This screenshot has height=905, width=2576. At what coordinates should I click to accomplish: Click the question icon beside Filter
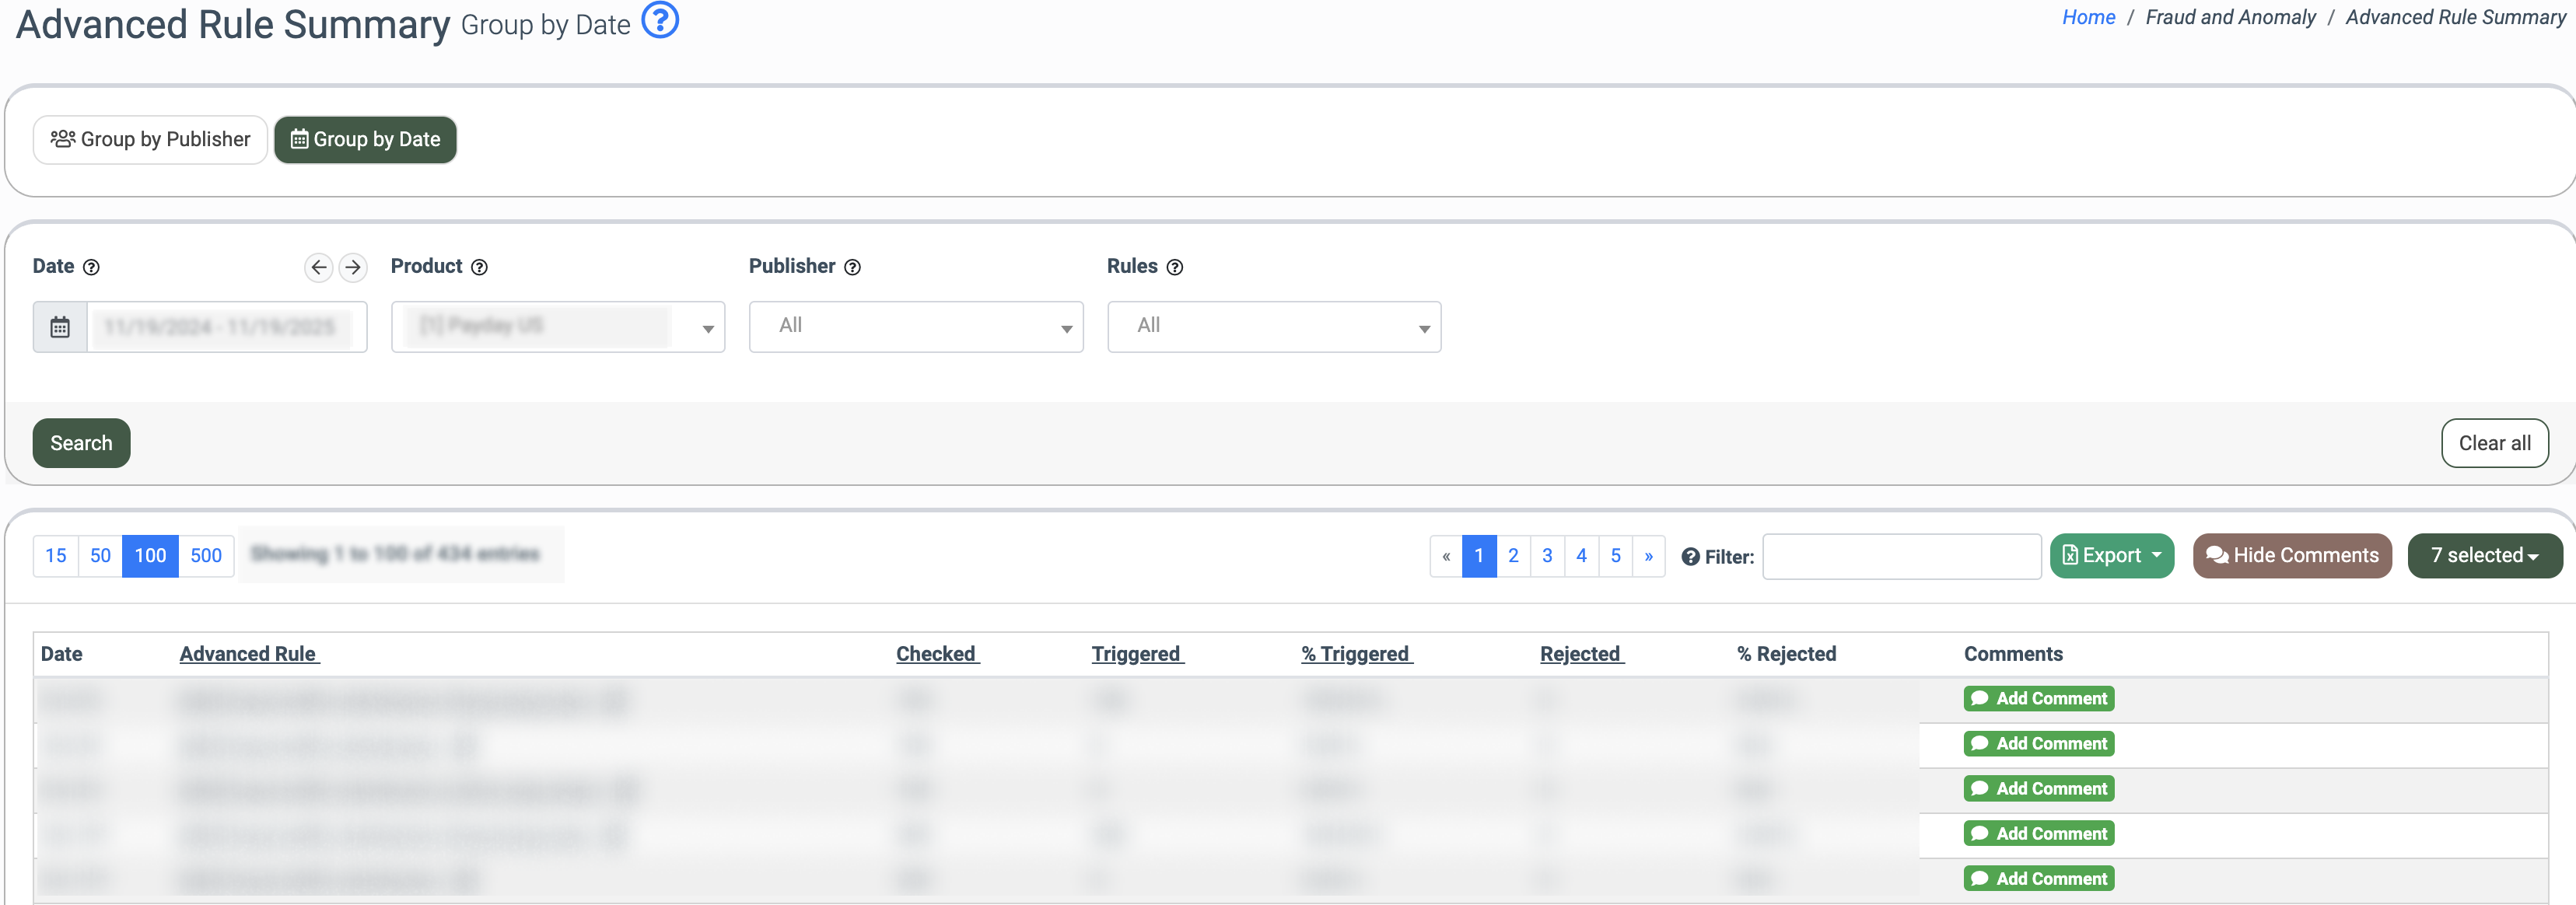point(1690,557)
